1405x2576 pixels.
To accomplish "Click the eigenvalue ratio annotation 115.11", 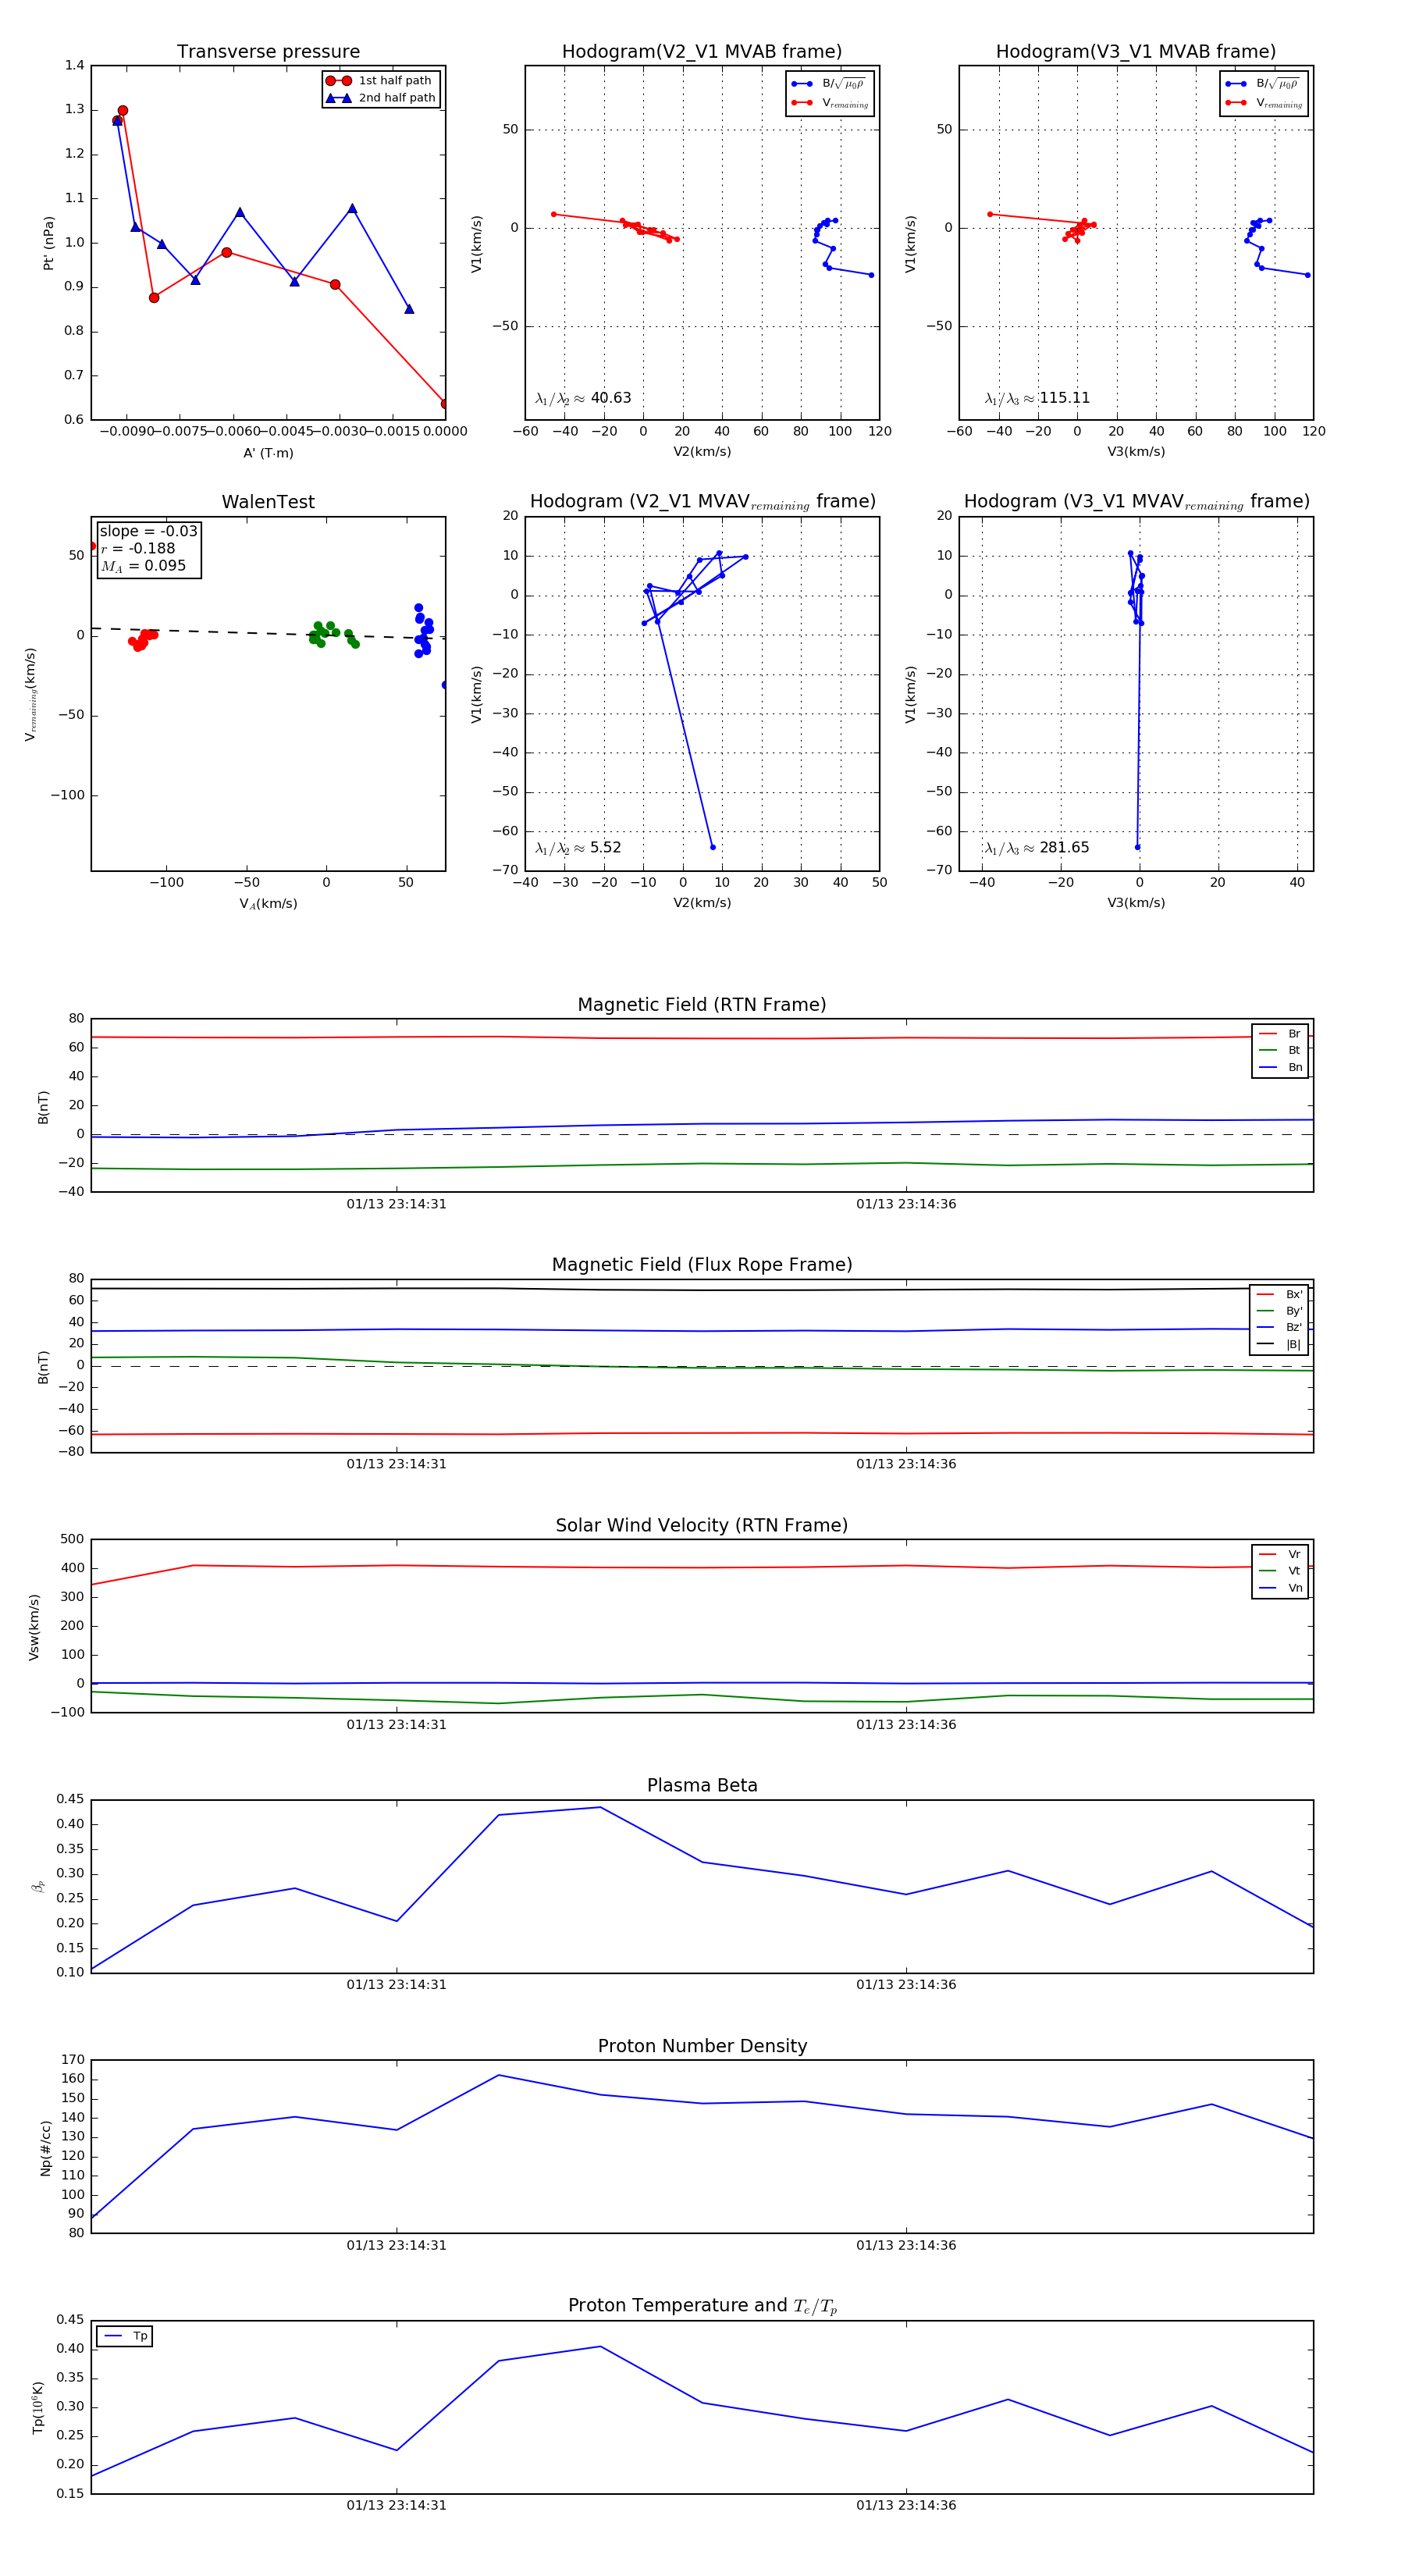I will coord(1037,398).
